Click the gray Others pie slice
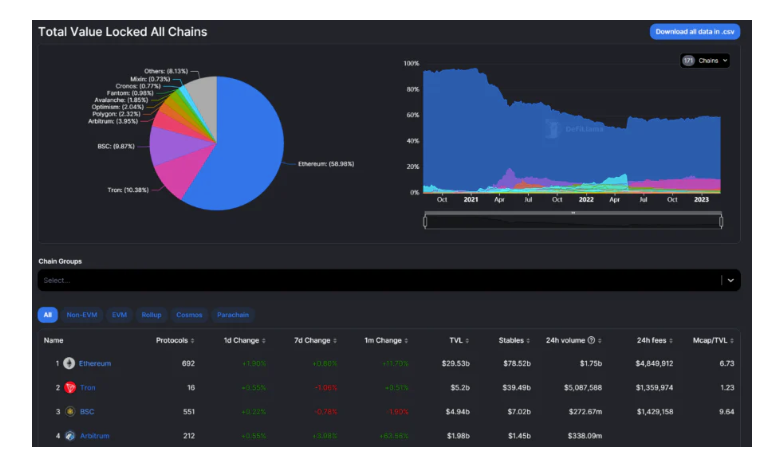Viewport: 779px width, 468px height. coord(204,97)
